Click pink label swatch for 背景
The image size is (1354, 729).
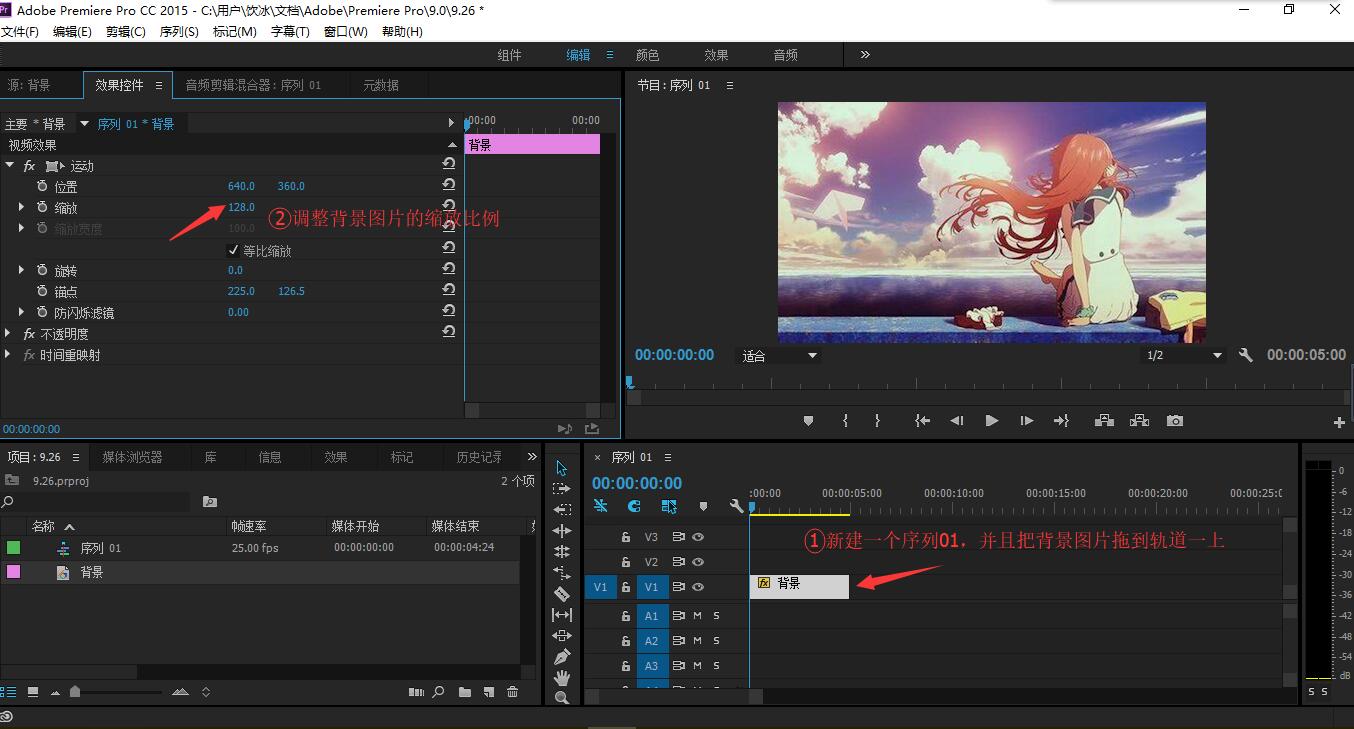[x=13, y=572]
